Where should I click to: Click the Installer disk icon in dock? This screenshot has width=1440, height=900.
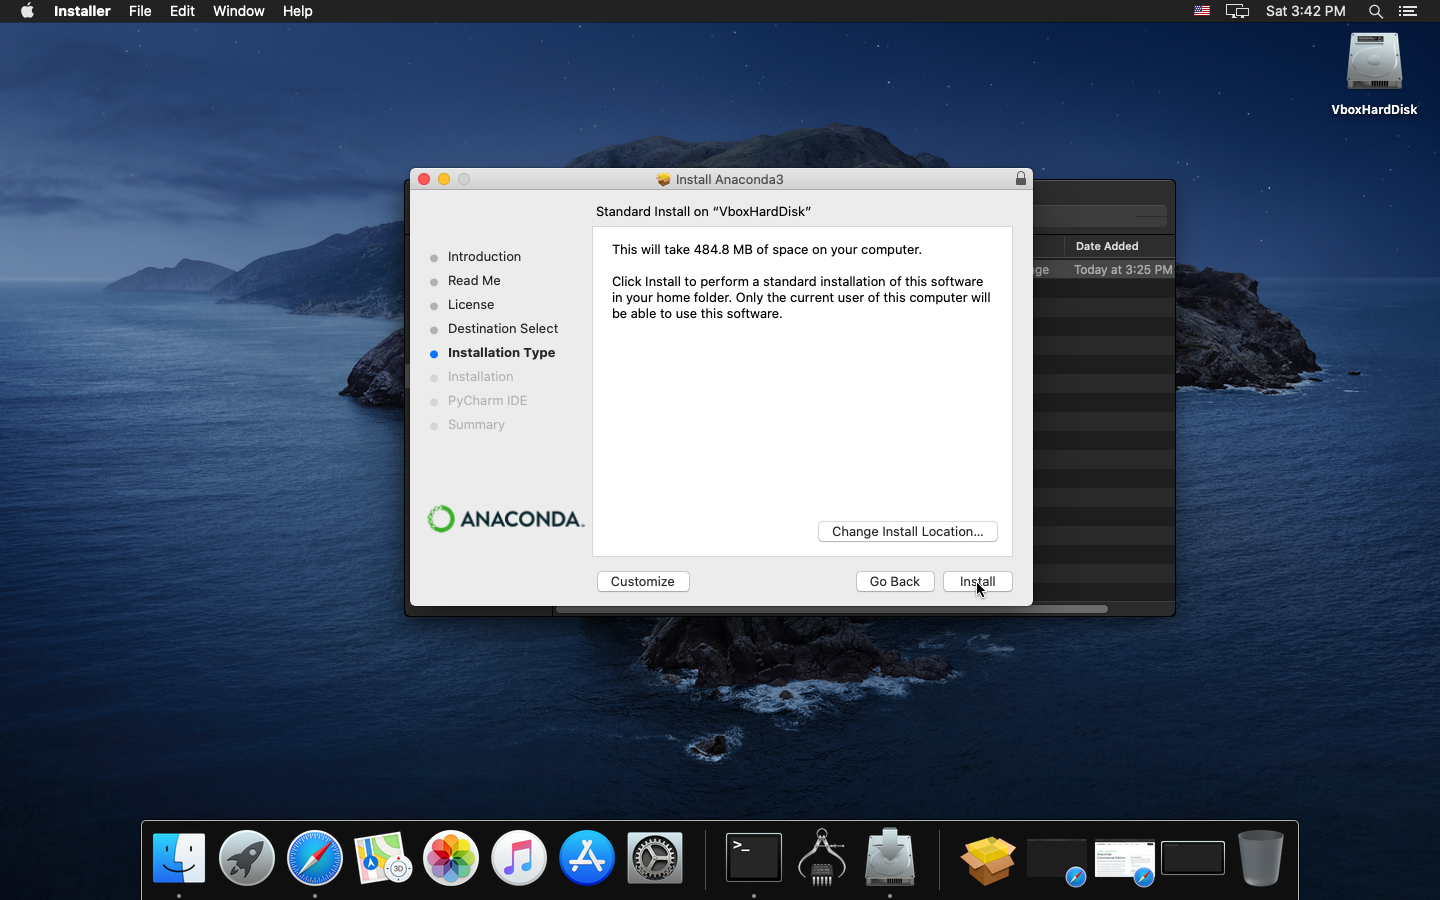click(890, 857)
